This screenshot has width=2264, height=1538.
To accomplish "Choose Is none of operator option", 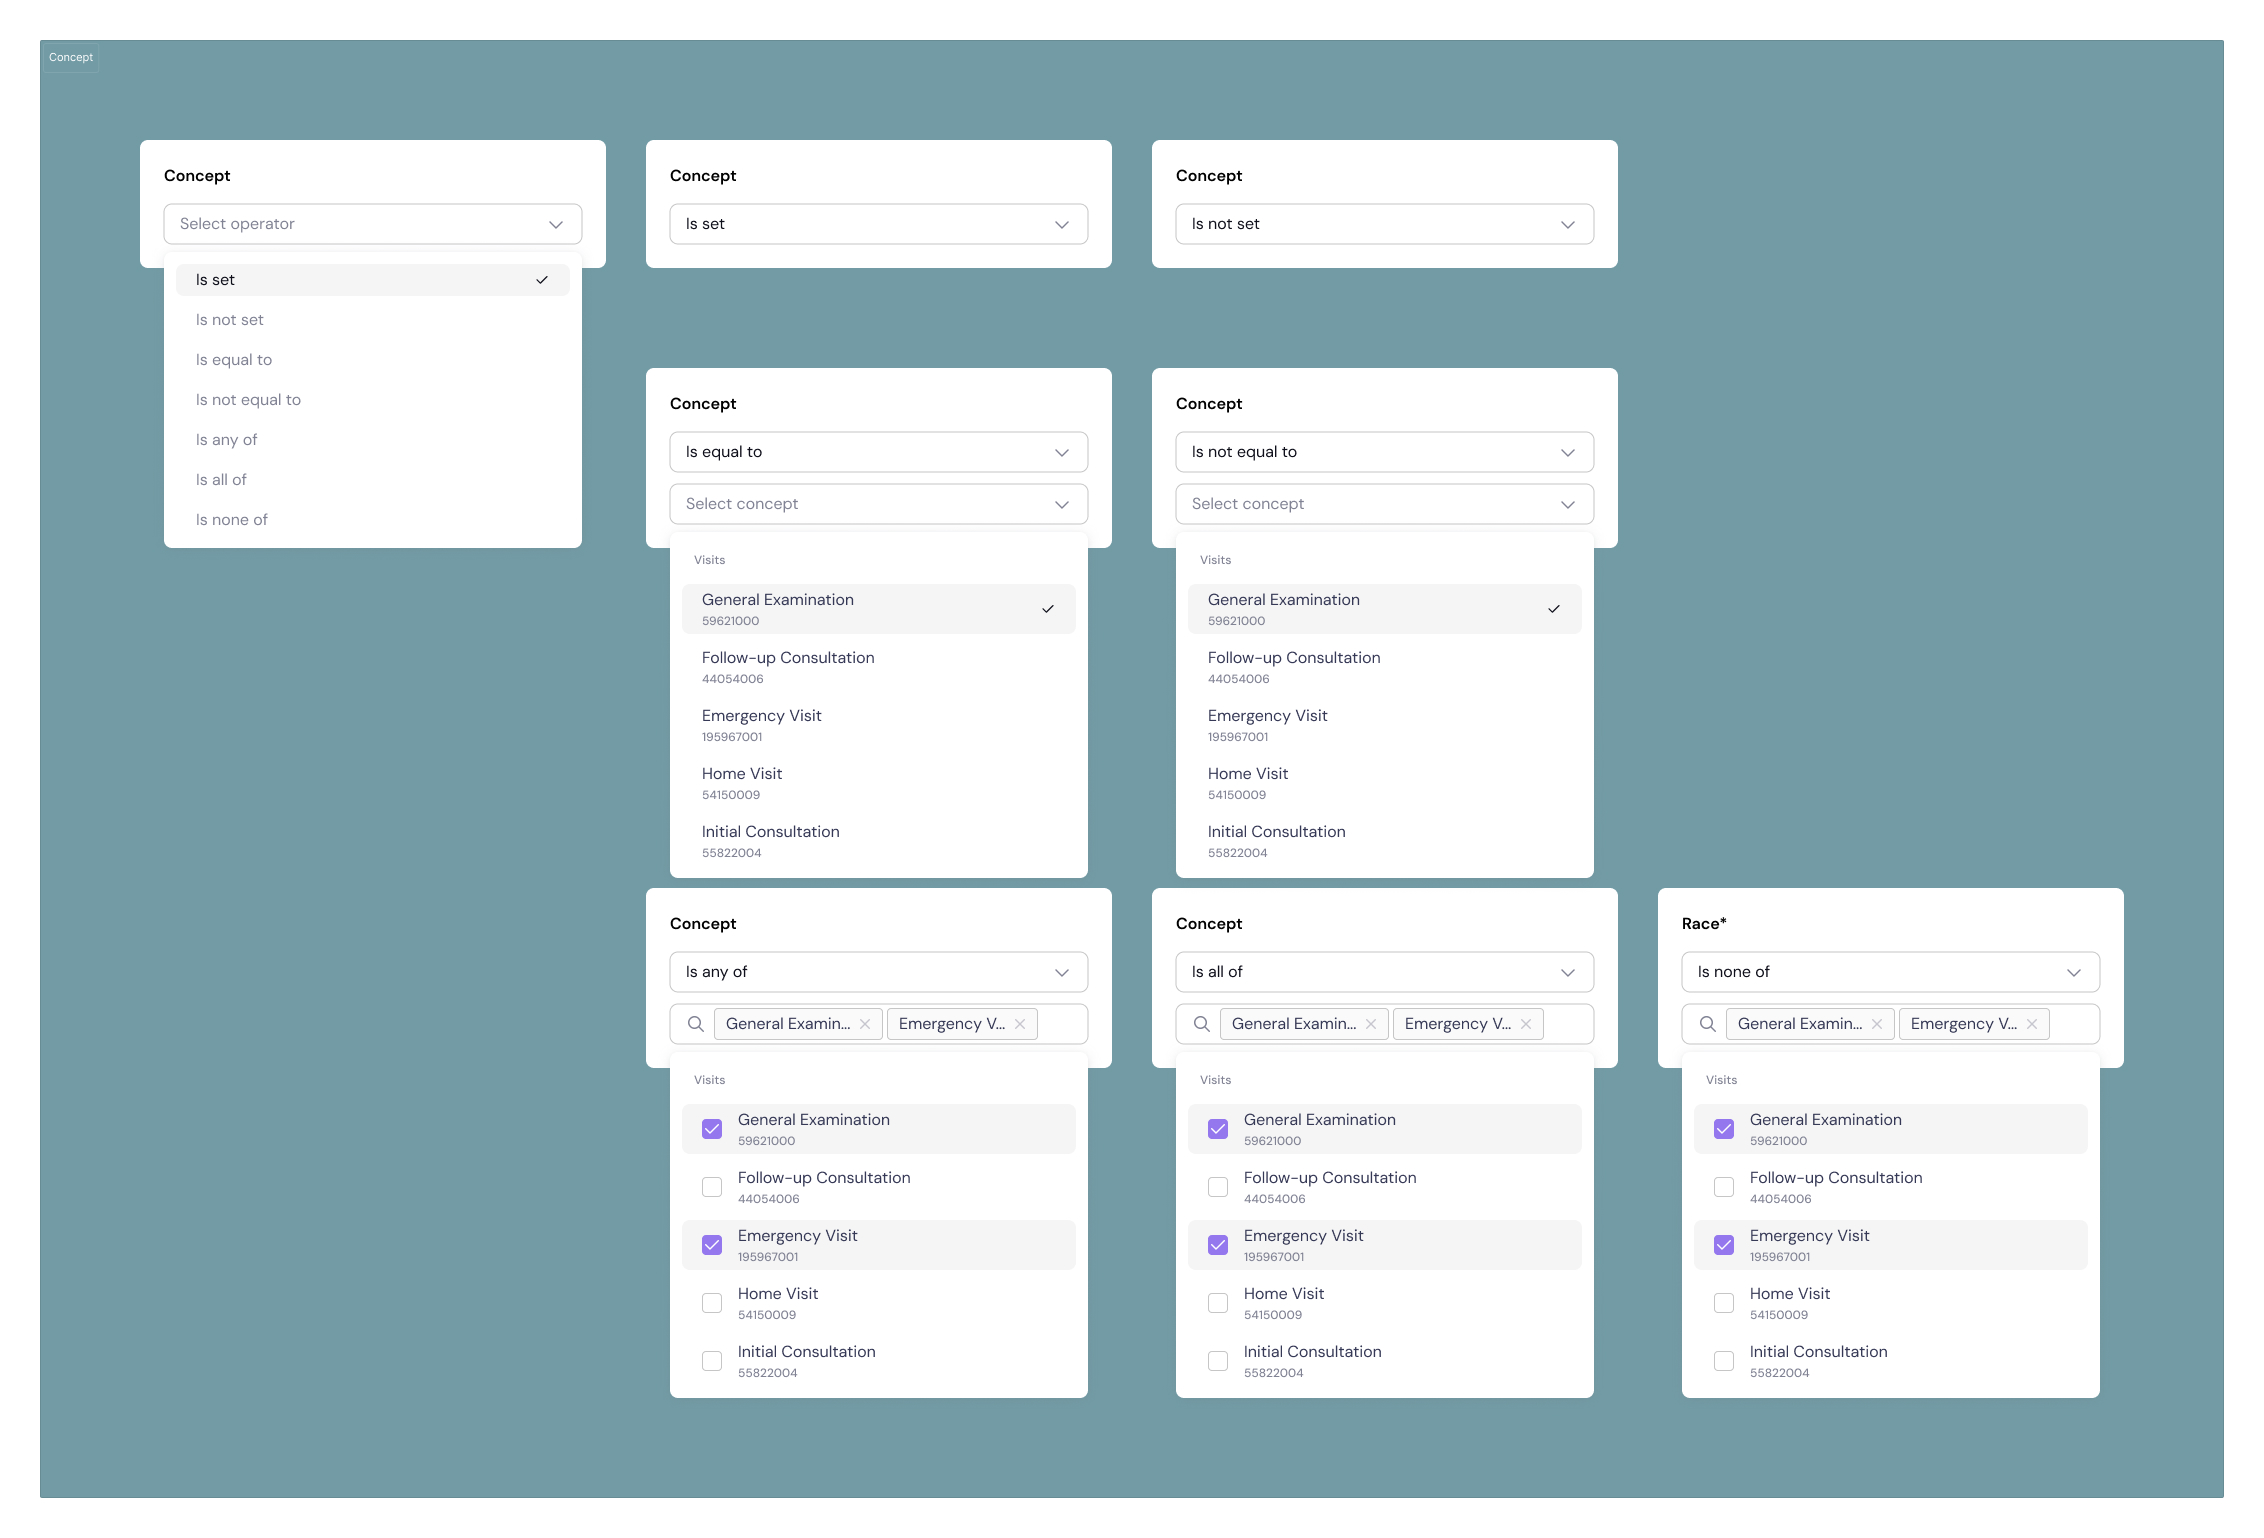I will click(x=232, y=520).
